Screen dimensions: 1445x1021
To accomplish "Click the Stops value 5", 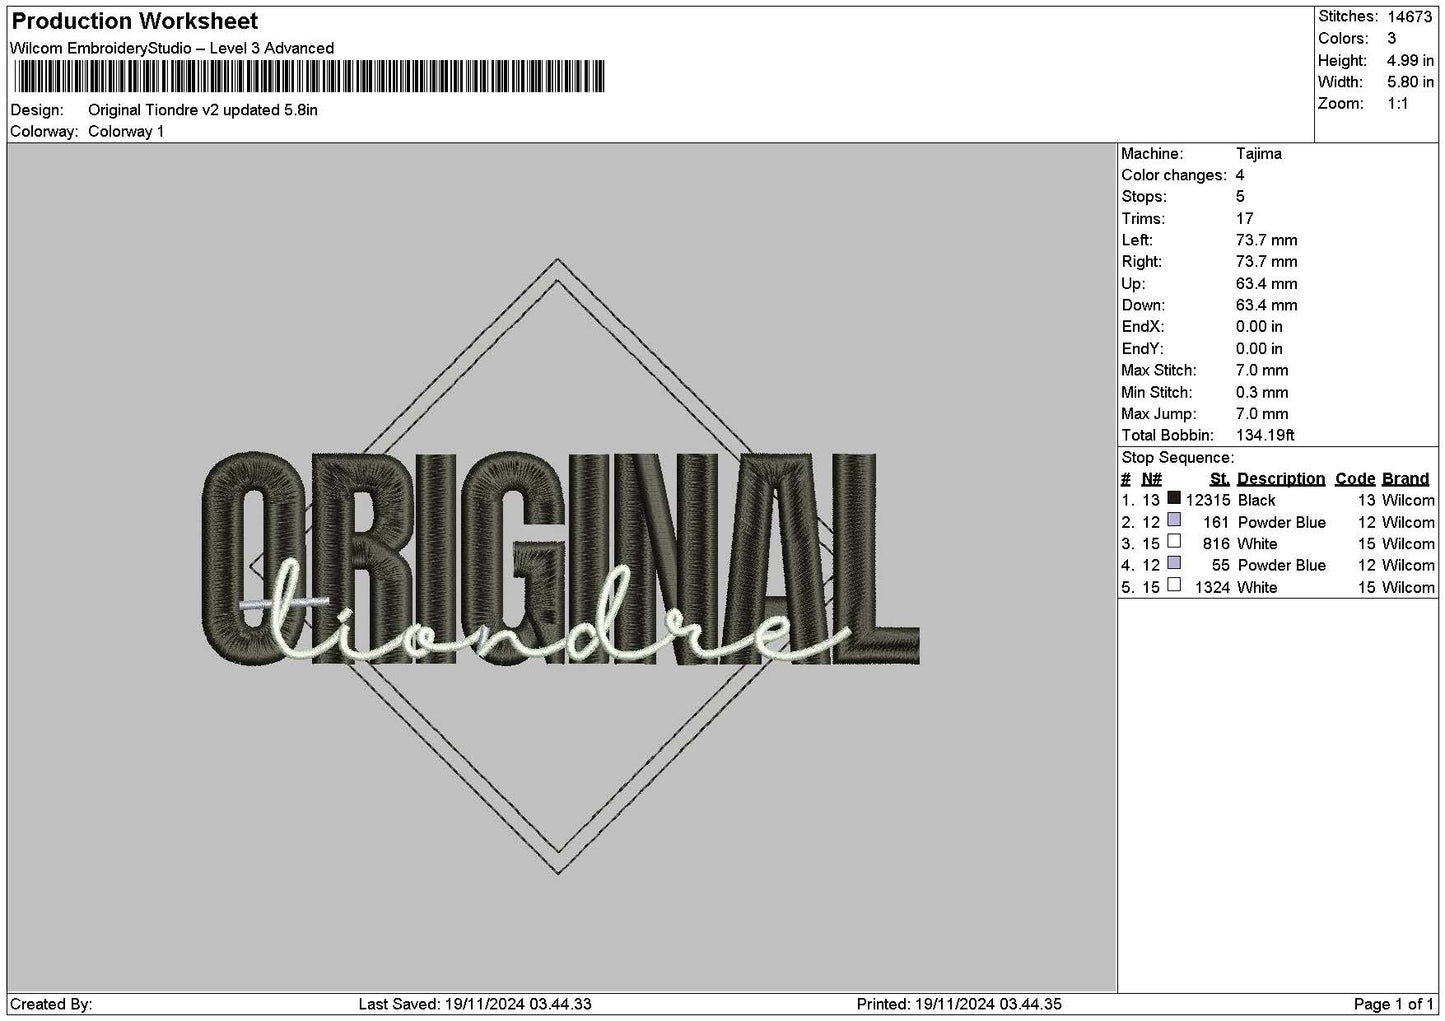I will click(x=1240, y=197).
